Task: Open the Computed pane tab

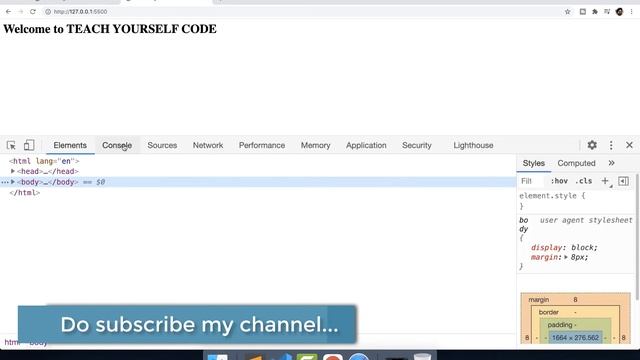Action: pyautogui.click(x=576, y=163)
